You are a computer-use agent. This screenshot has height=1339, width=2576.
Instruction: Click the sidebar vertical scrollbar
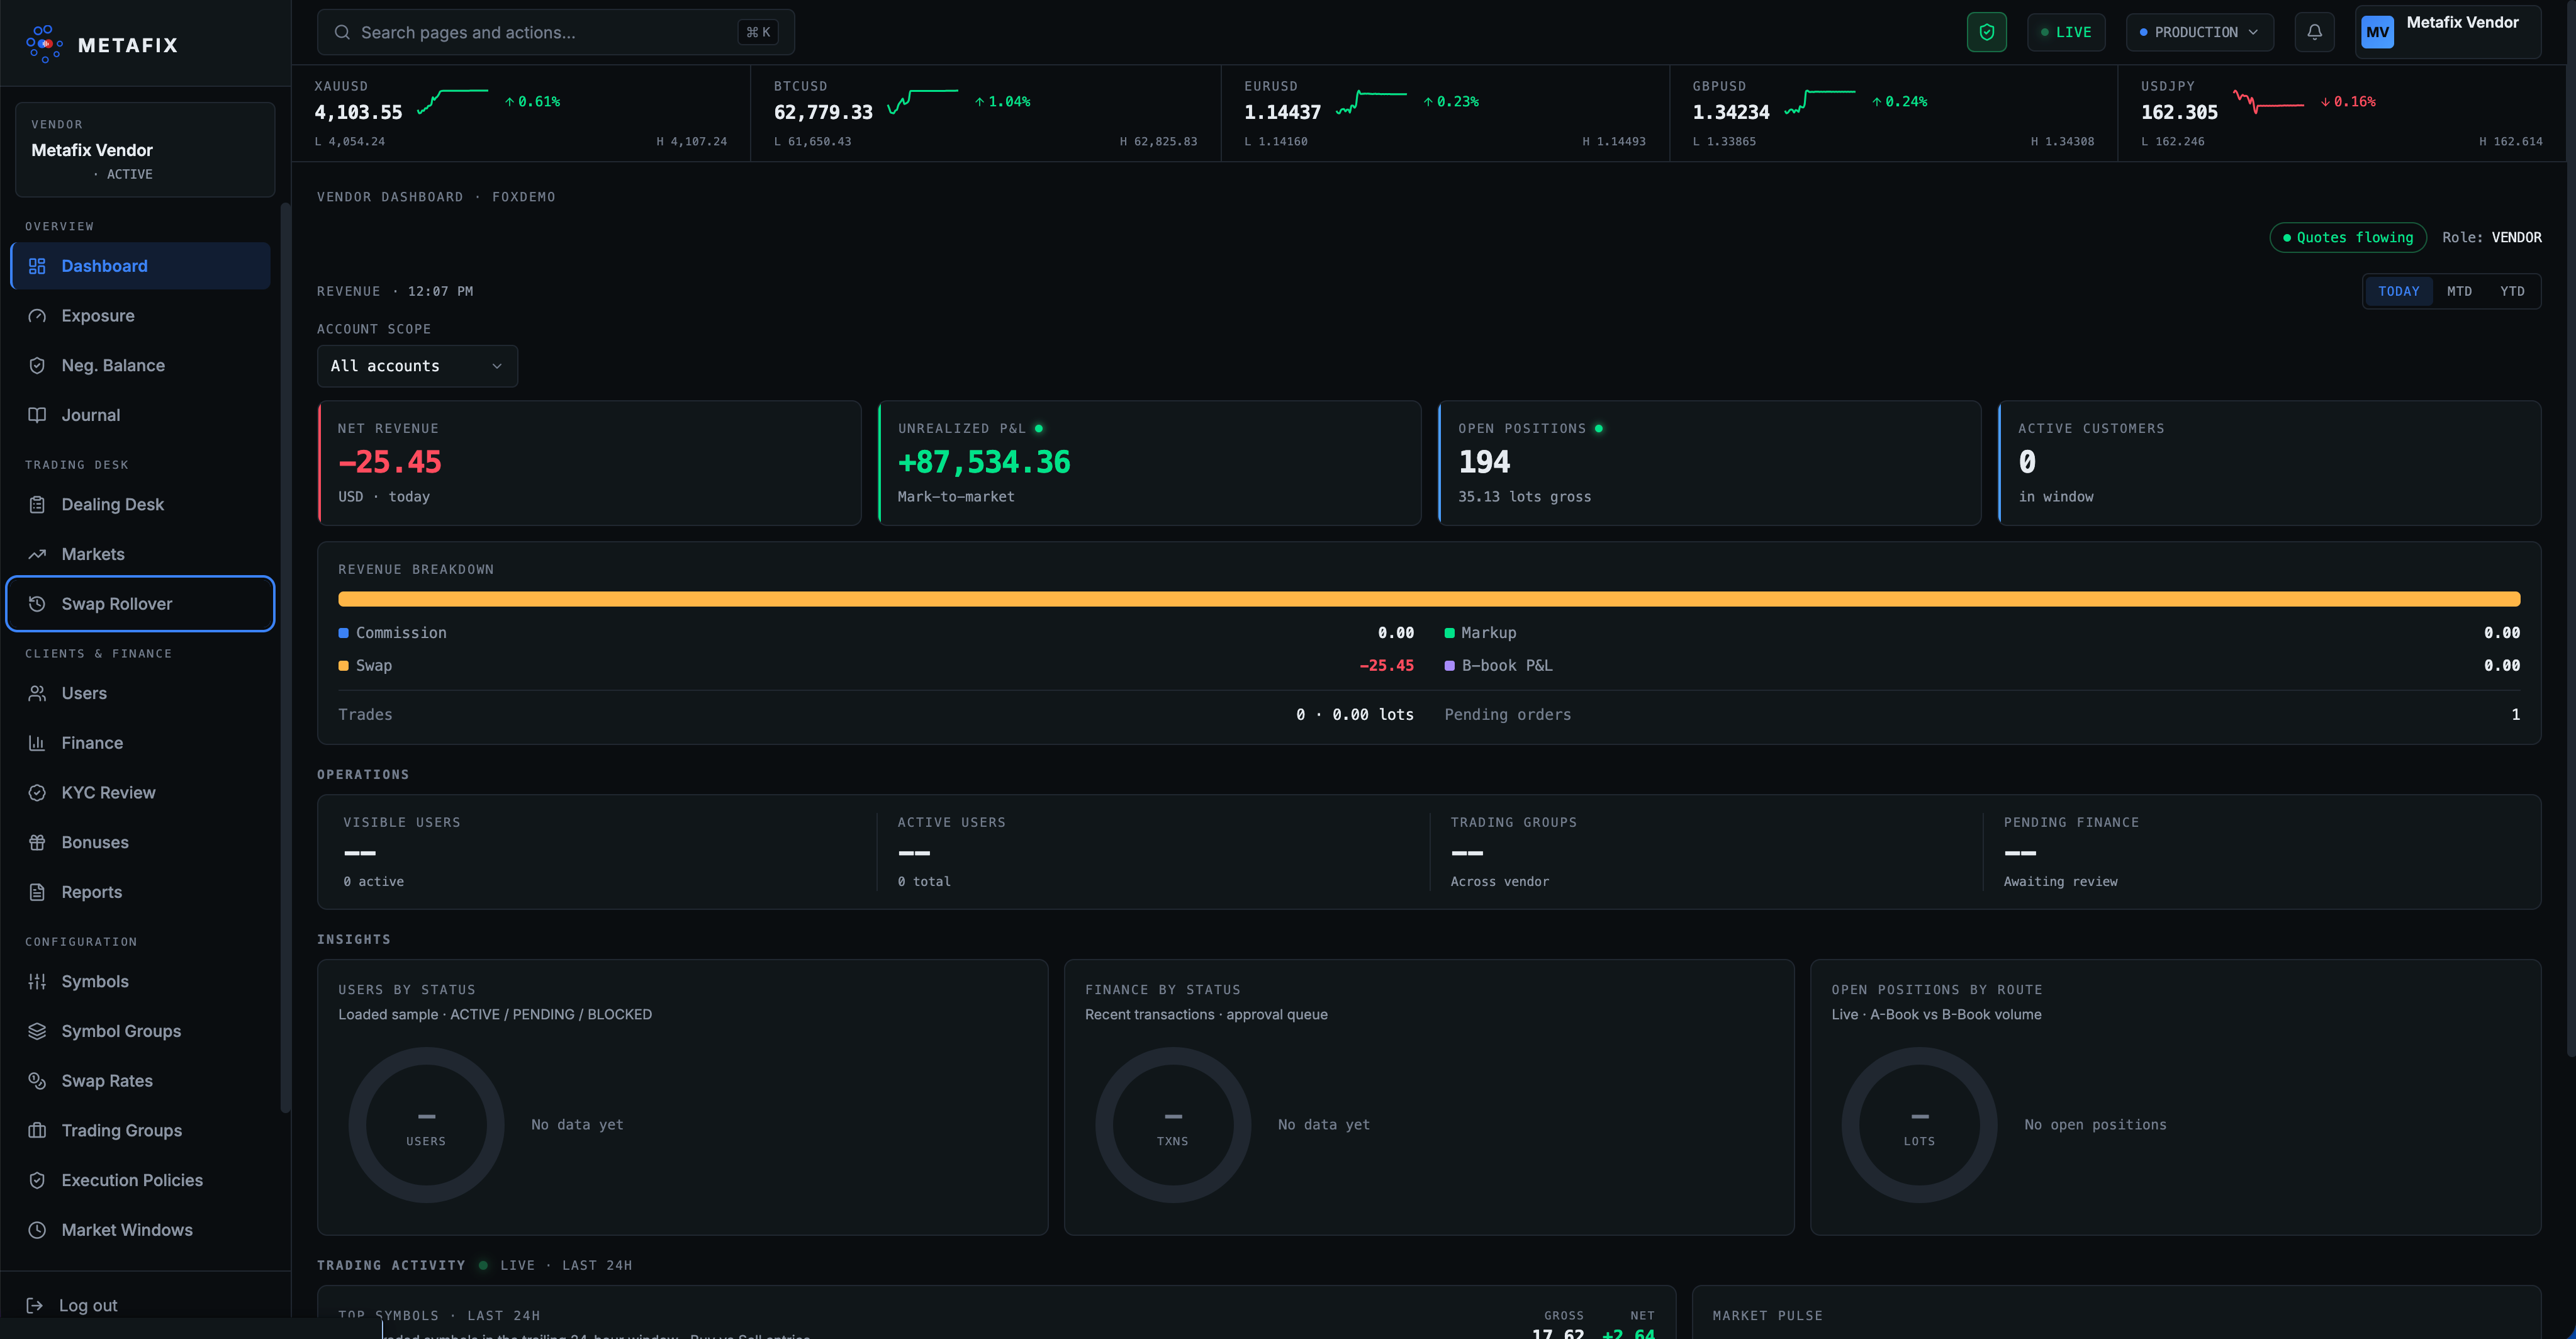(285, 657)
